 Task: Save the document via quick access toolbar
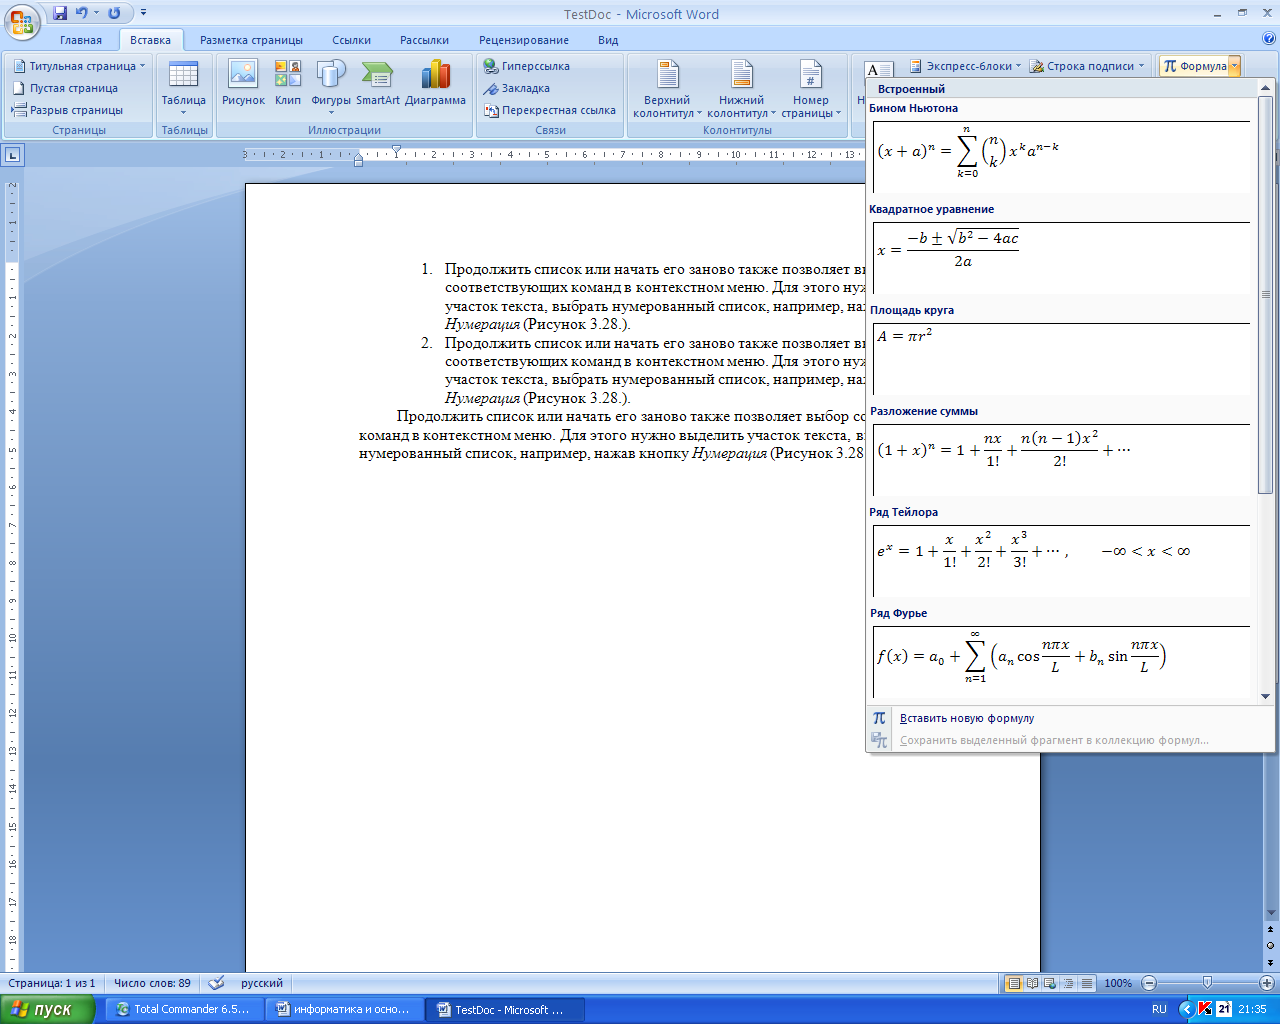(x=60, y=13)
